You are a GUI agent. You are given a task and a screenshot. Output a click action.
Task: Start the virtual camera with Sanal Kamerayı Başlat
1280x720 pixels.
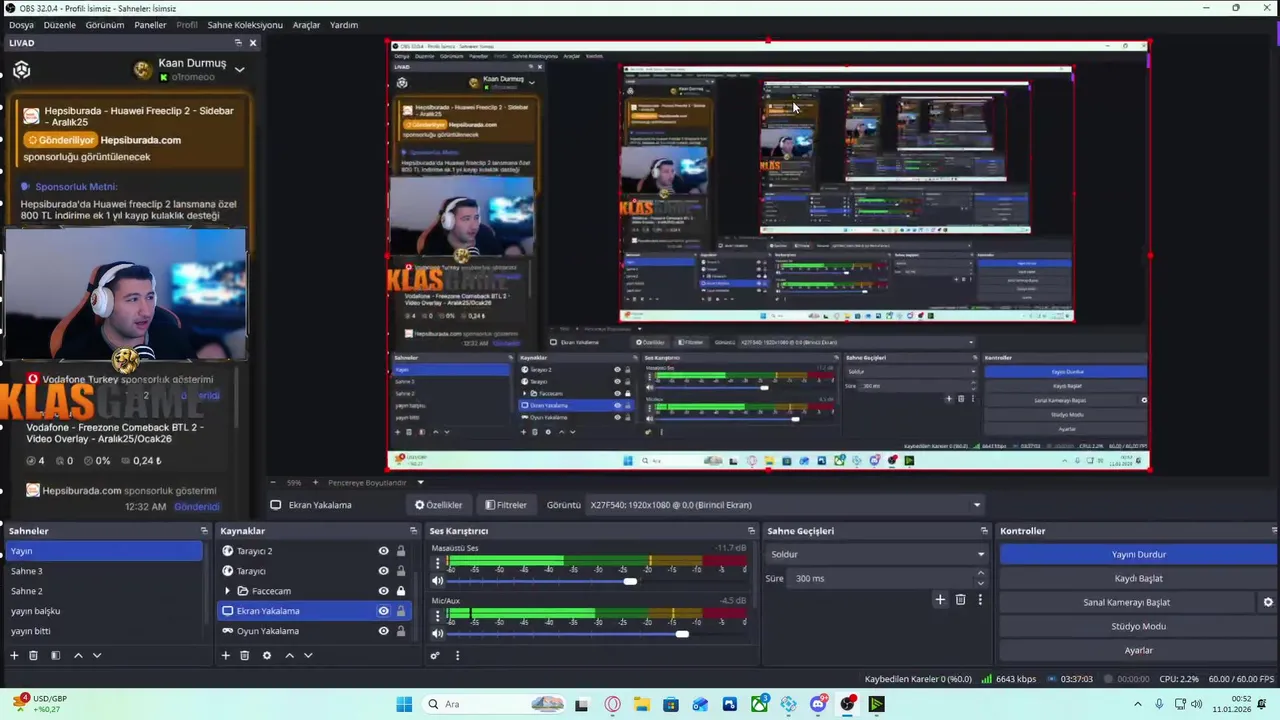pos(1127,602)
